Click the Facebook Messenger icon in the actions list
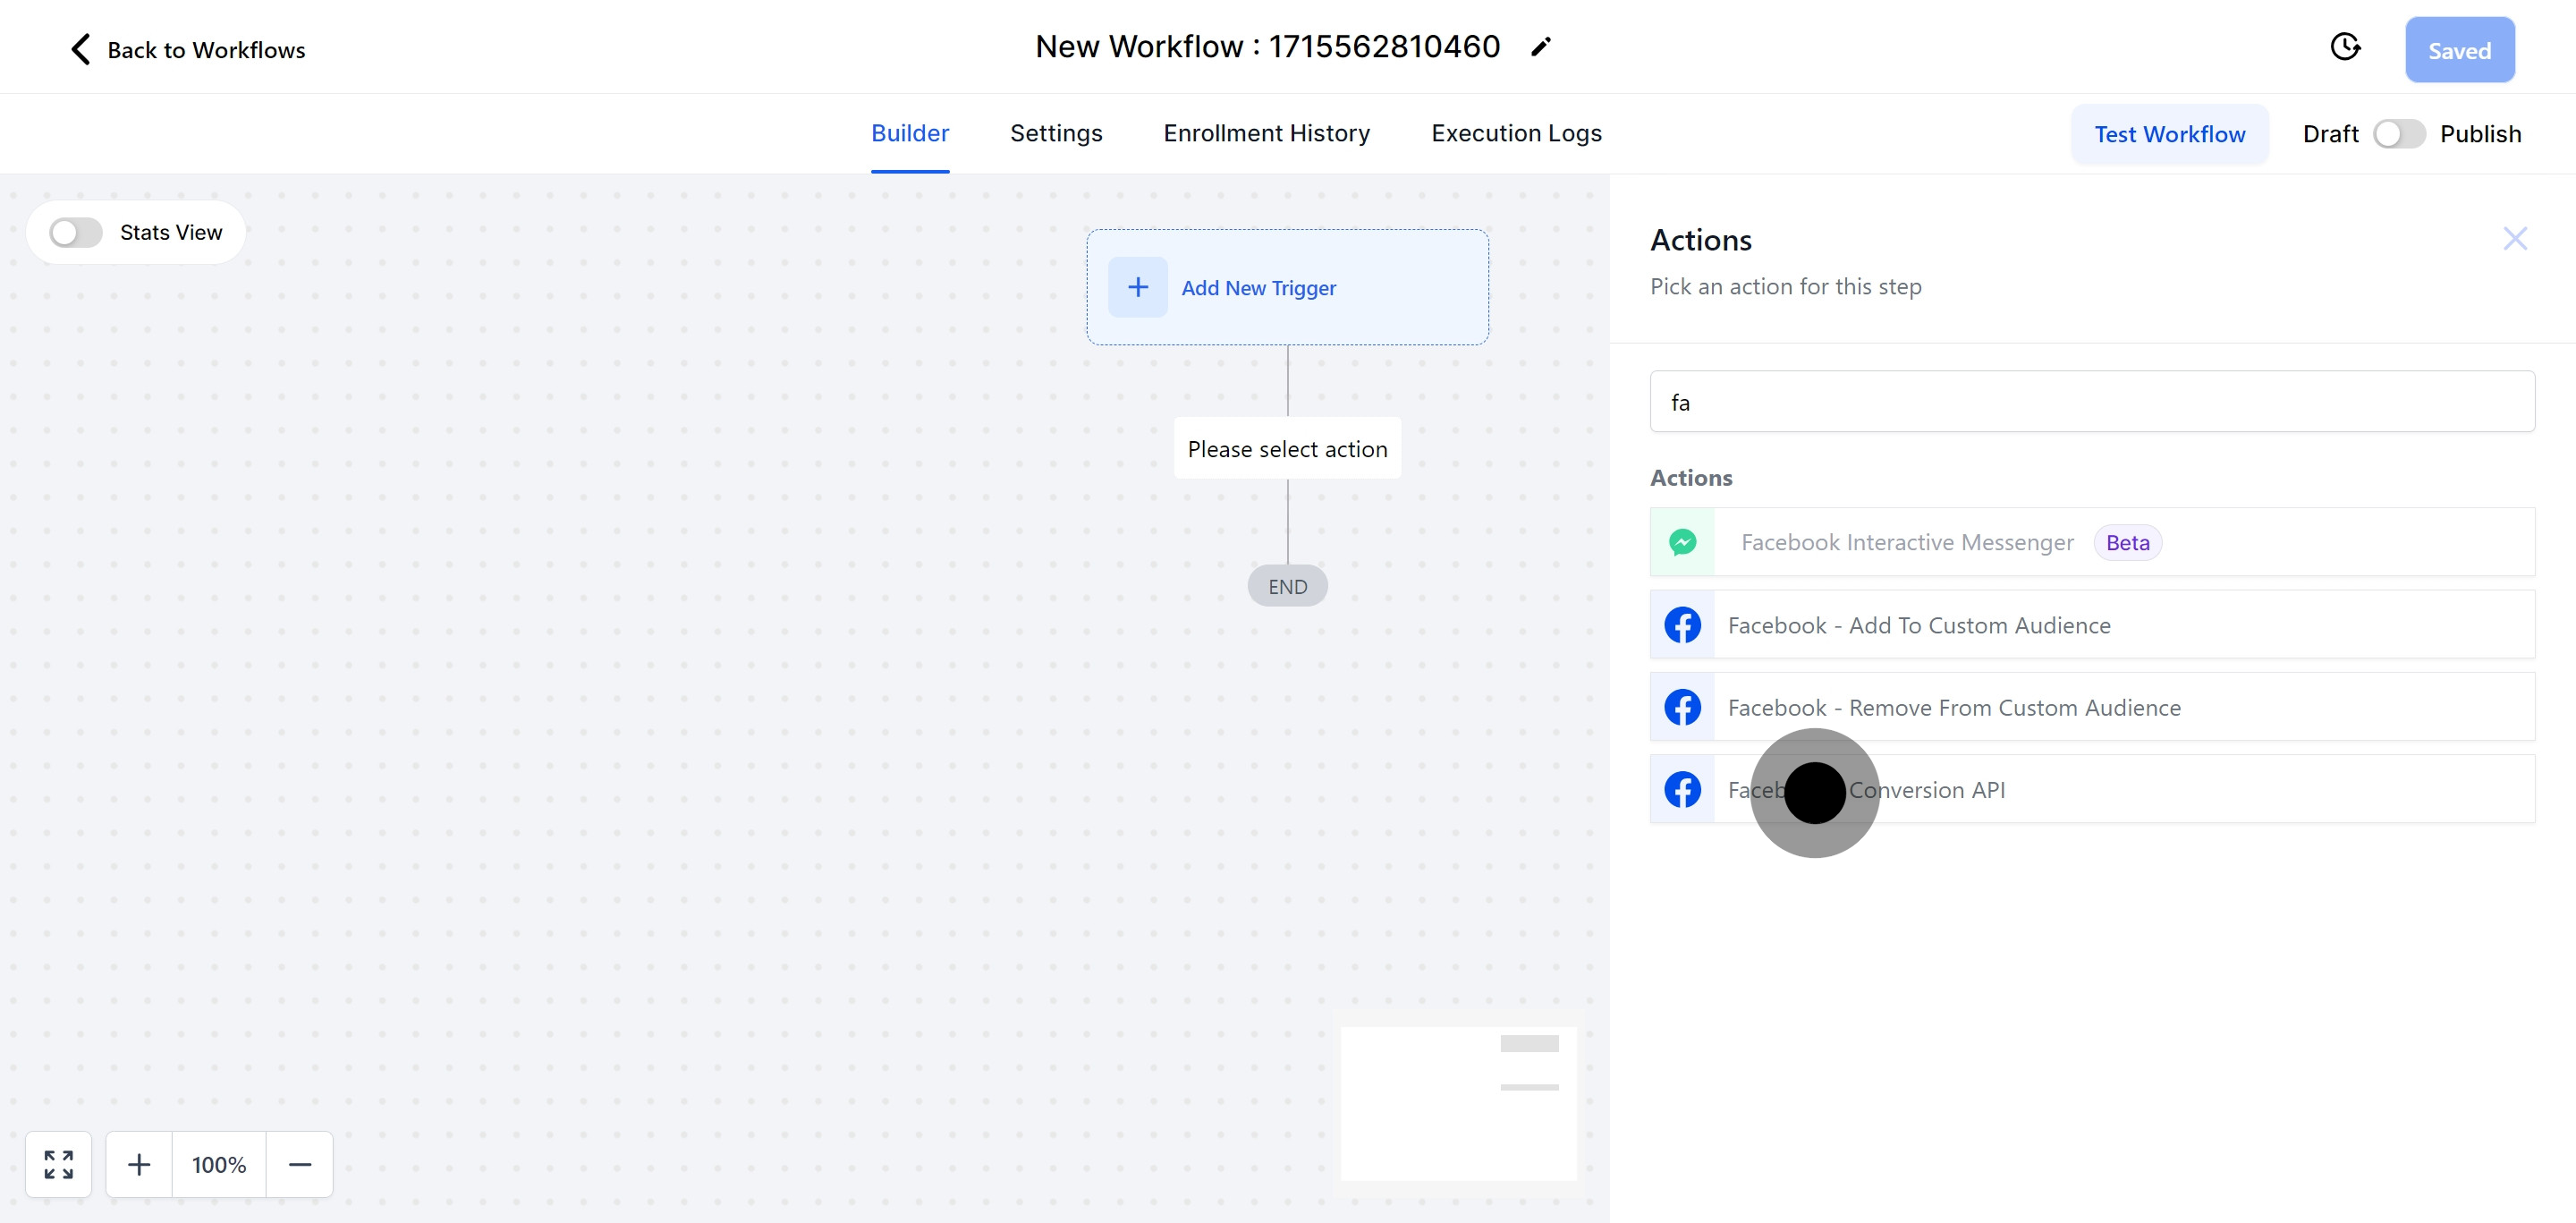The width and height of the screenshot is (2576, 1223). pos(1683,542)
